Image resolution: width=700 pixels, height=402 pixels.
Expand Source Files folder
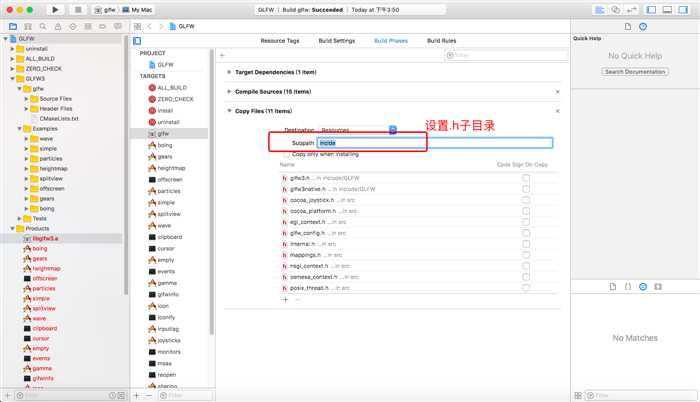[x=26, y=99]
